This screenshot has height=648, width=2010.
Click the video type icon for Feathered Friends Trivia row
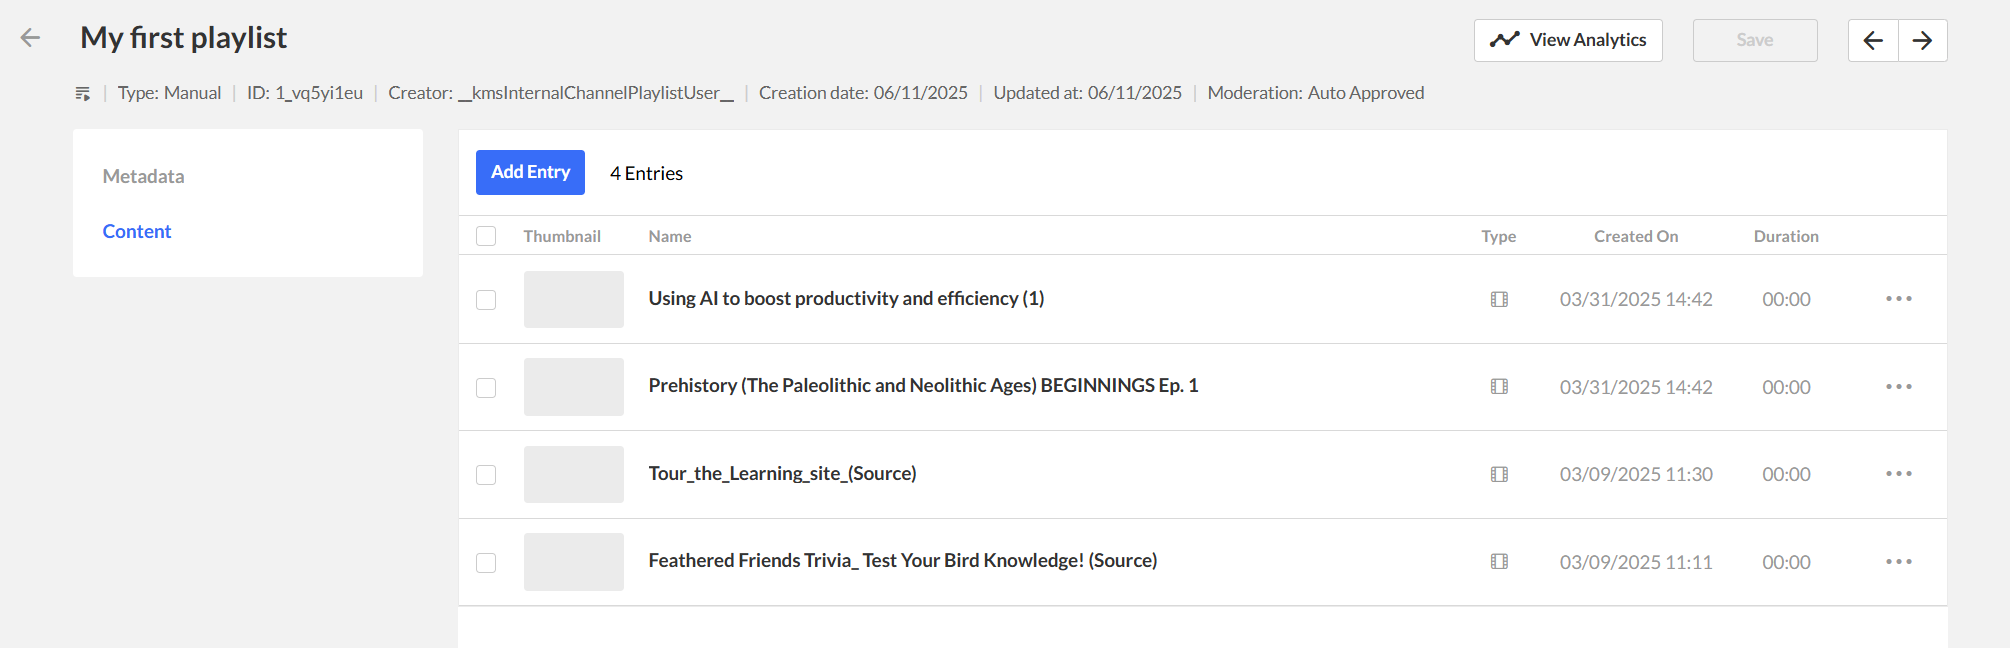point(1499,562)
